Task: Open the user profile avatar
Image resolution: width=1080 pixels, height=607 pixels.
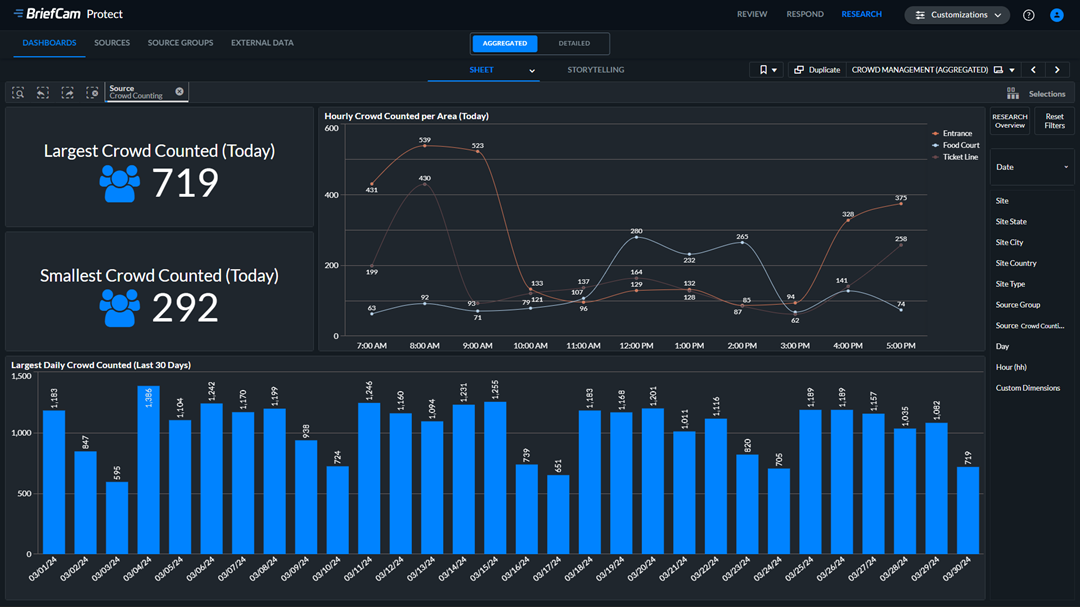Action: tap(1057, 15)
